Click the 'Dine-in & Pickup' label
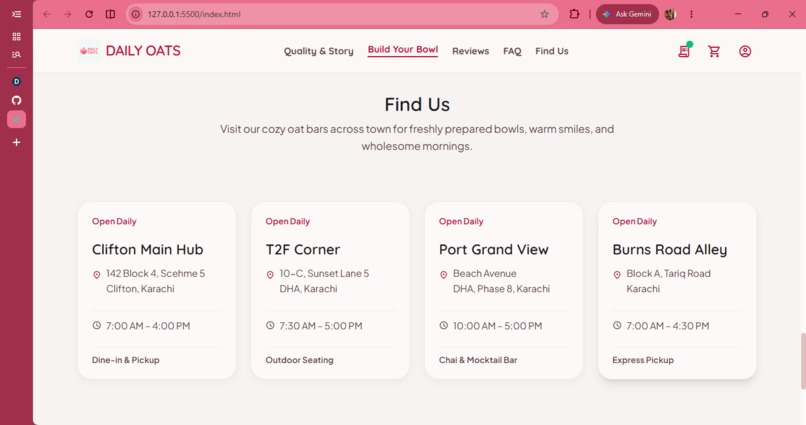The width and height of the screenshot is (806, 425). coord(125,360)
